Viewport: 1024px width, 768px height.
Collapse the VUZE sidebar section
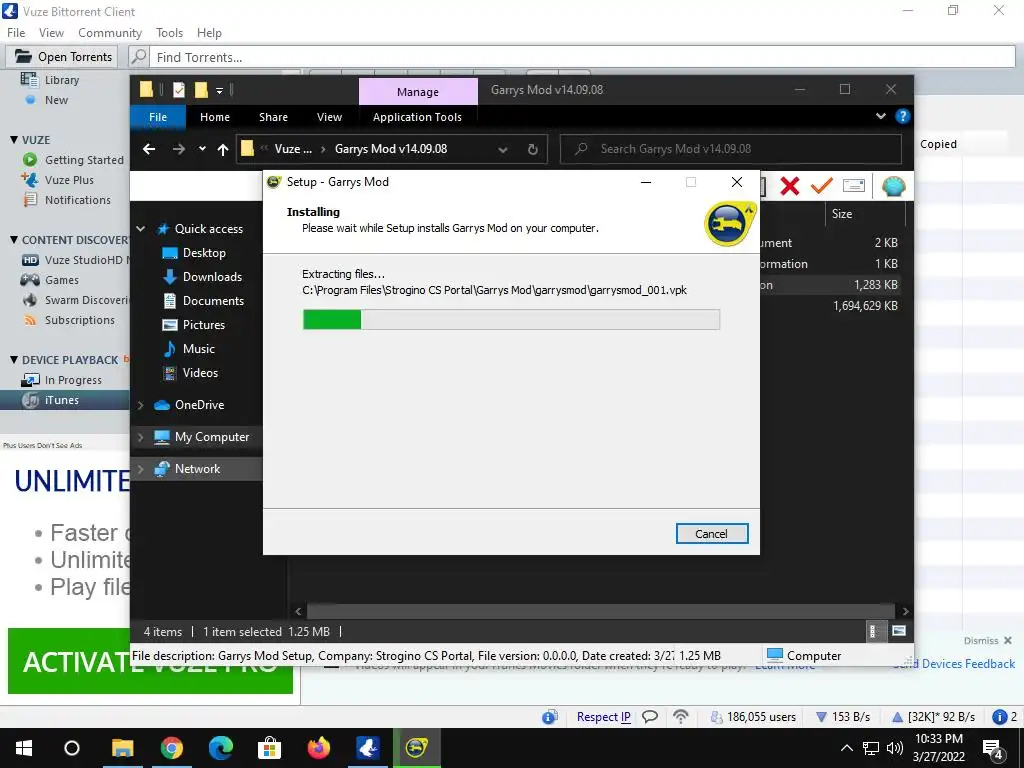pyautogui.click(x=14, y=140)
